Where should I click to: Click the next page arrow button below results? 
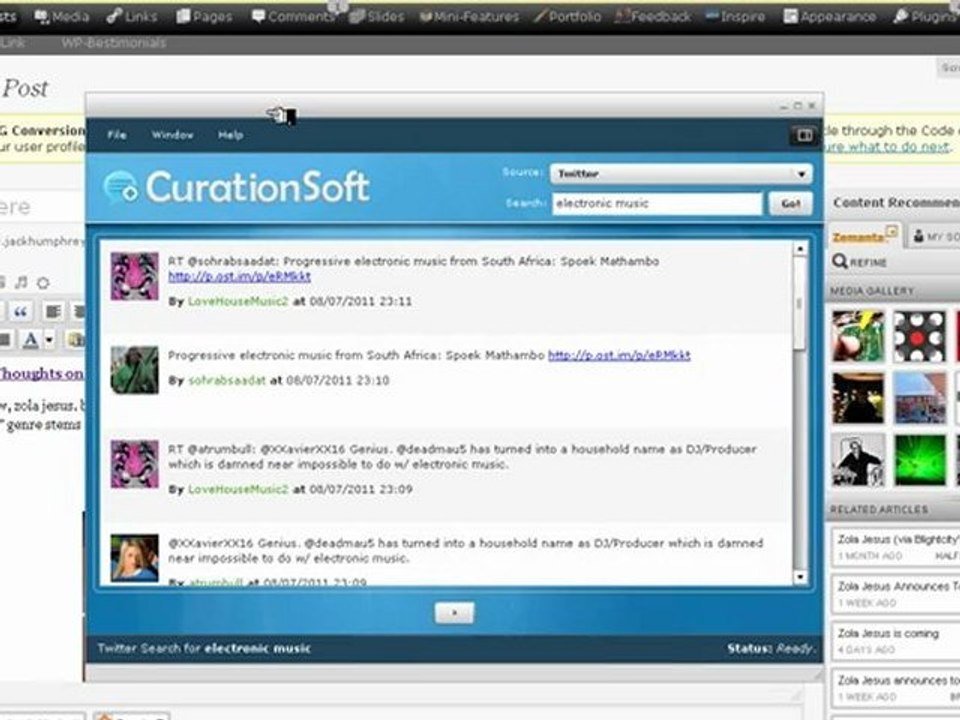point(454,612)
